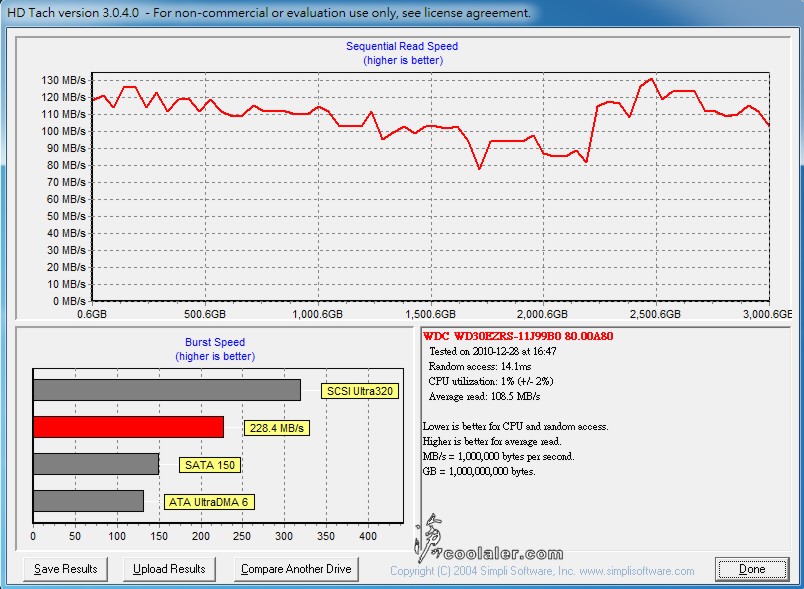Click the "228.4 MB/s" burst label
The width and height of the screenshot is (804, 589).
(277, 428)
